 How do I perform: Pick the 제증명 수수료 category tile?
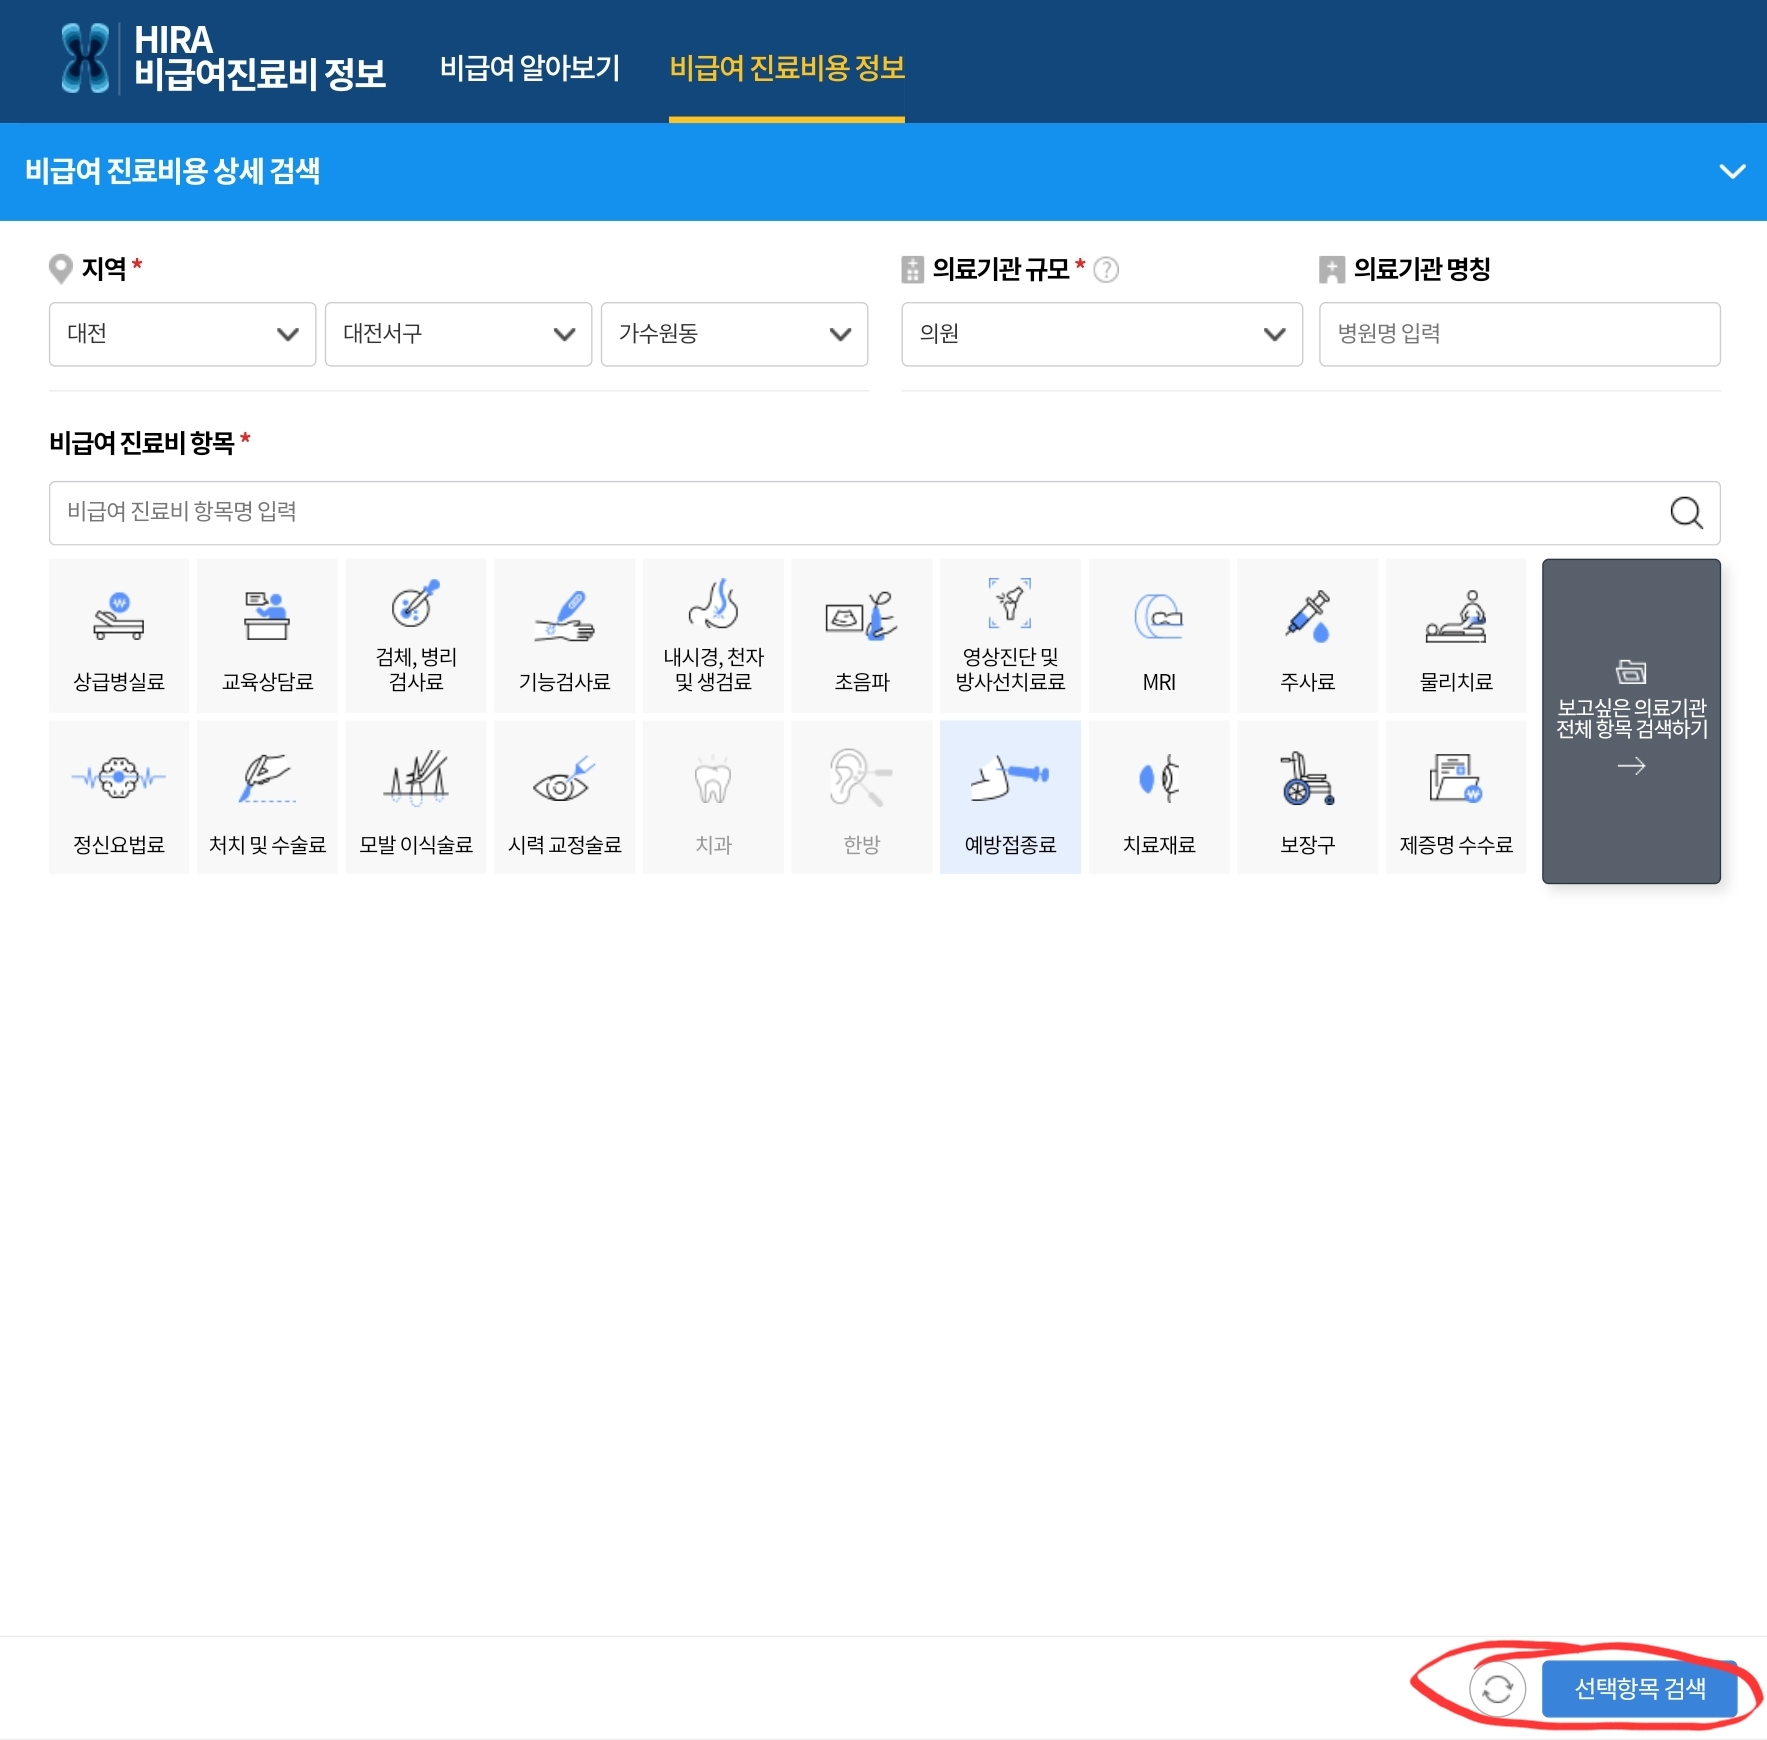(1456, 798)
